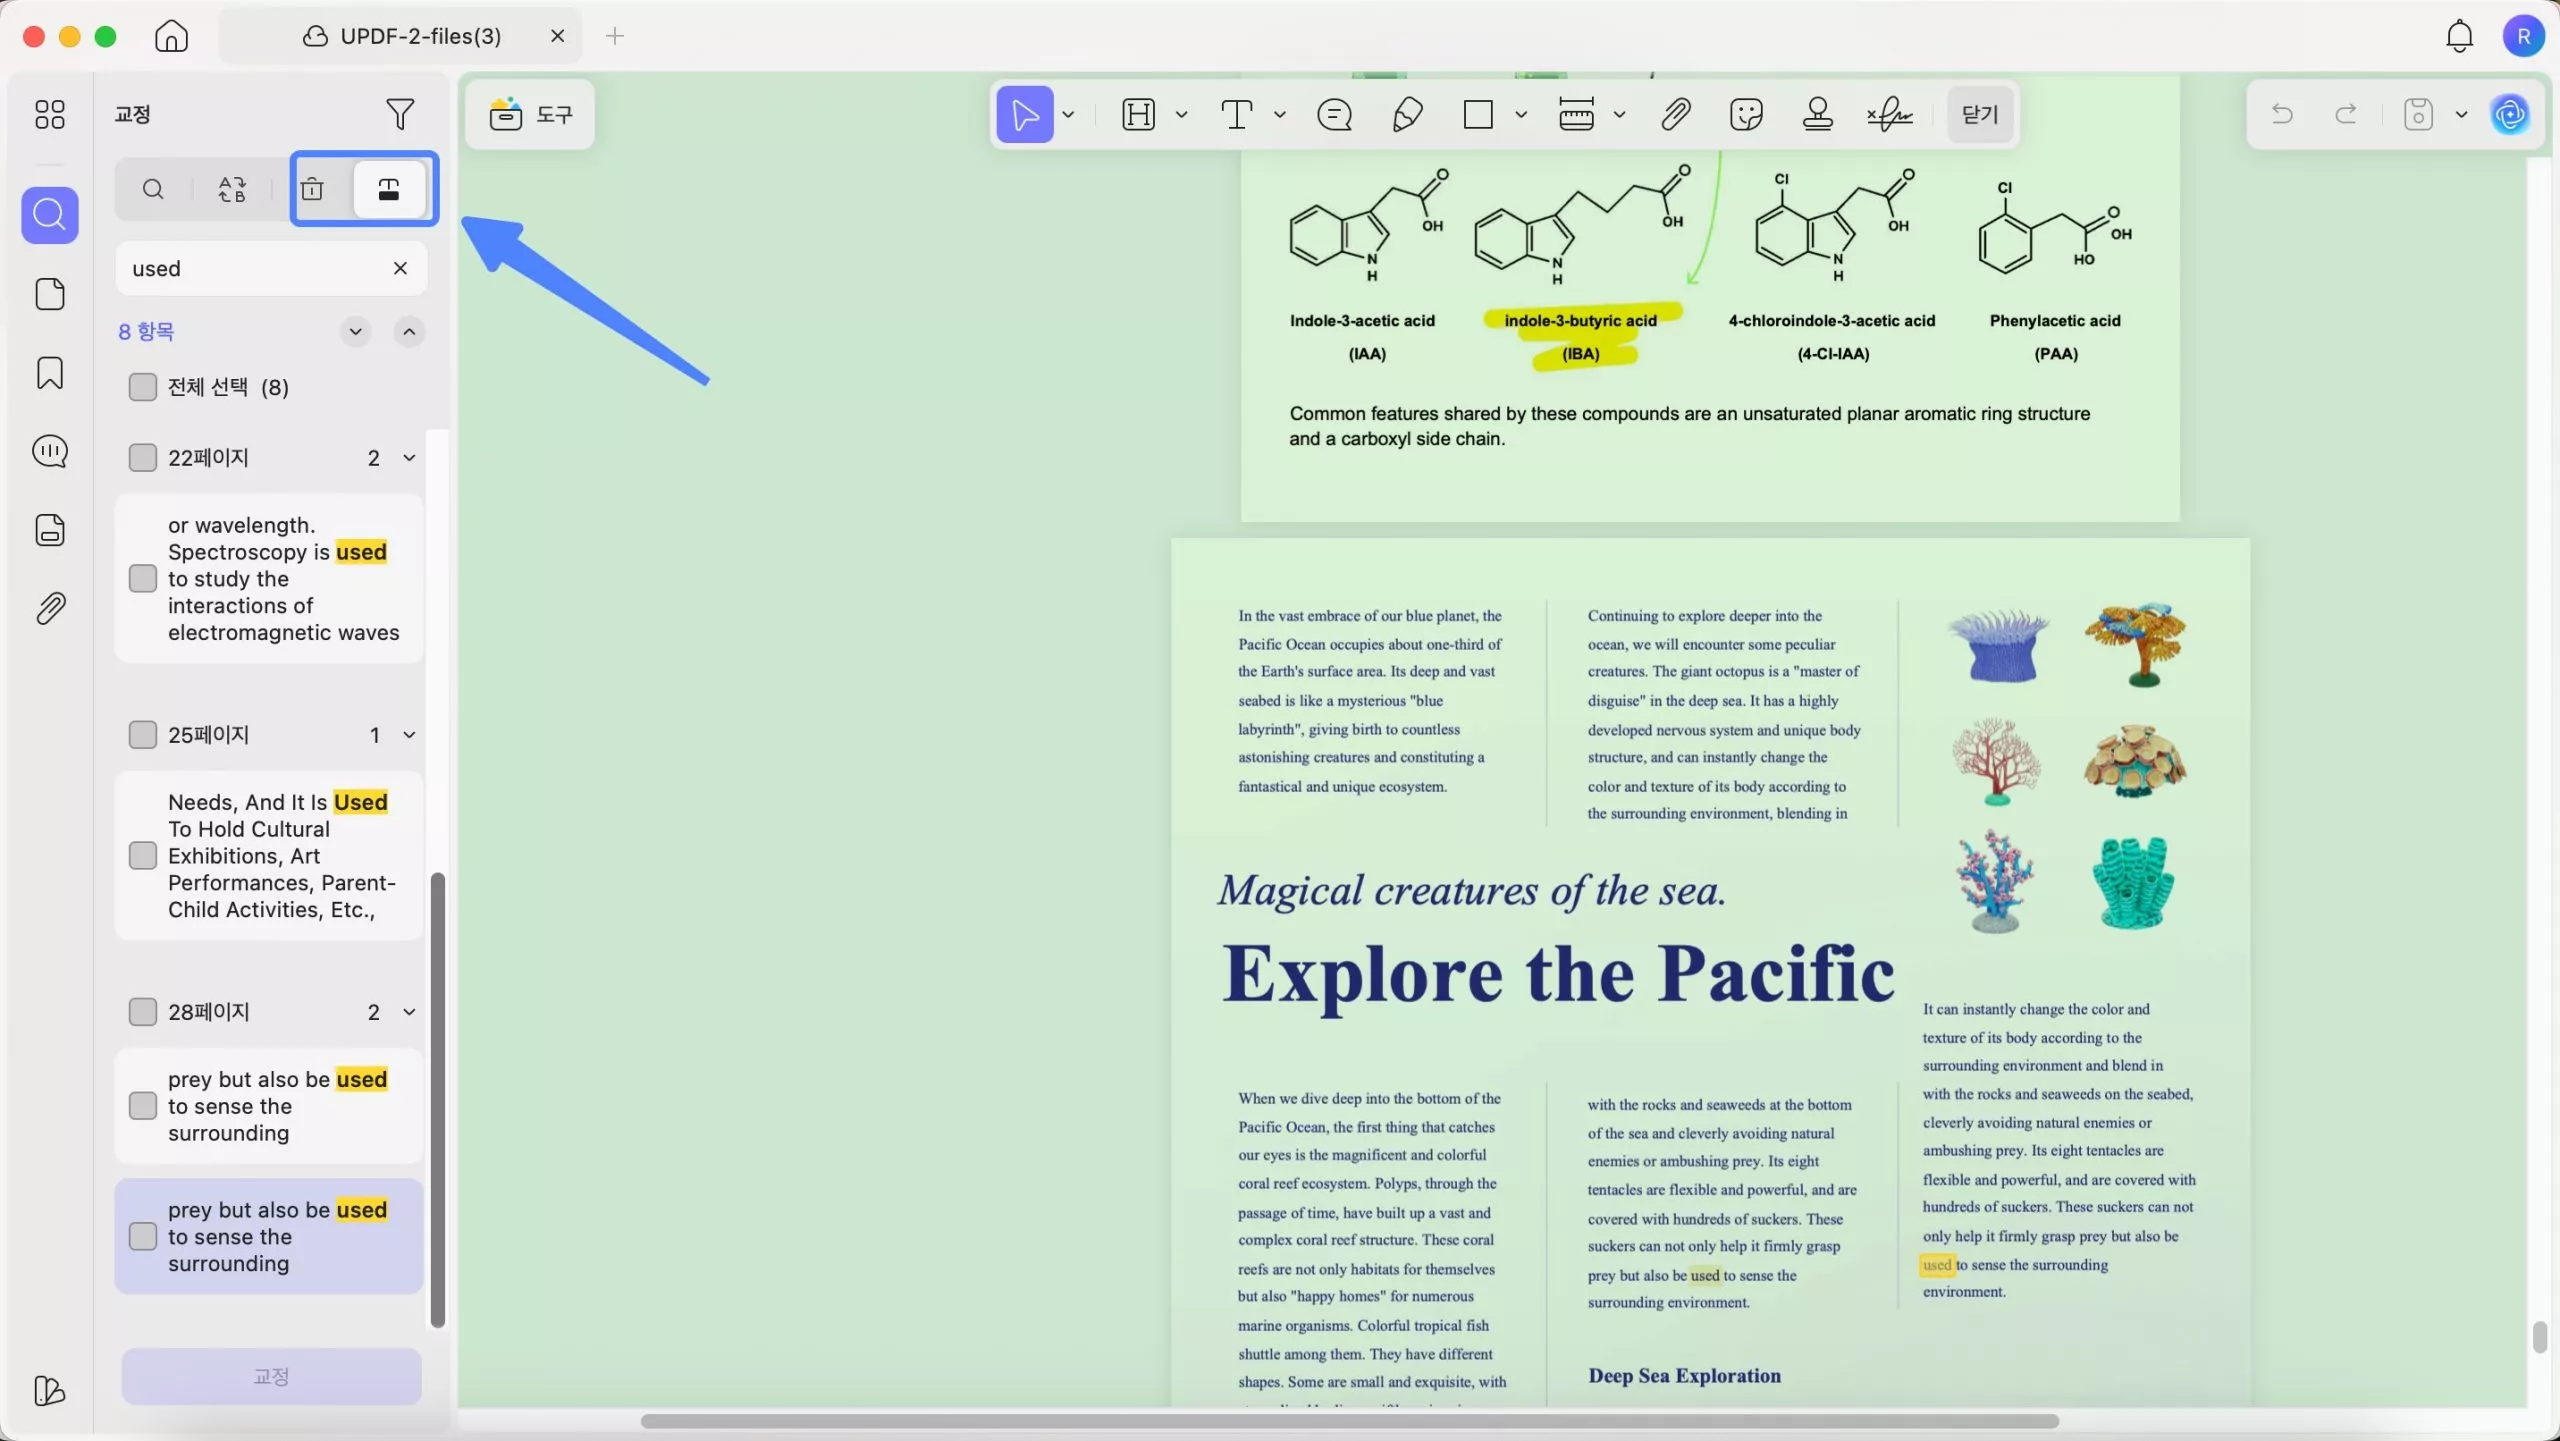The height and width of the screenshot is (1441, 2560).
Task: Click the search field containing 'used'
Action: [x=250, y=269]
